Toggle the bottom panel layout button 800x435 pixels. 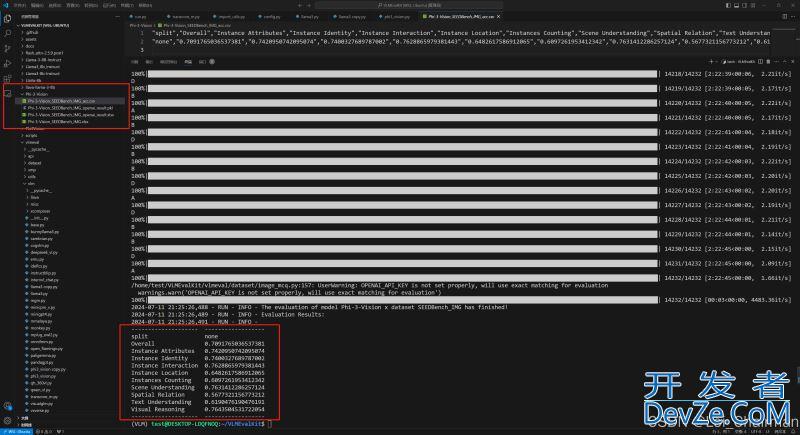pos(736,5)
